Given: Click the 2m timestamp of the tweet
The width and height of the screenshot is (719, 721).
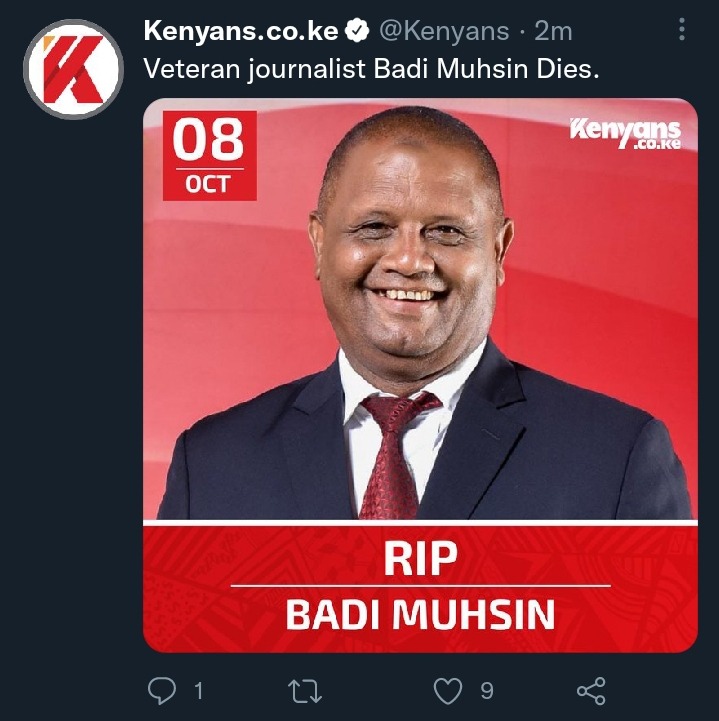Looking at the screenshot, I should [553, 31].
